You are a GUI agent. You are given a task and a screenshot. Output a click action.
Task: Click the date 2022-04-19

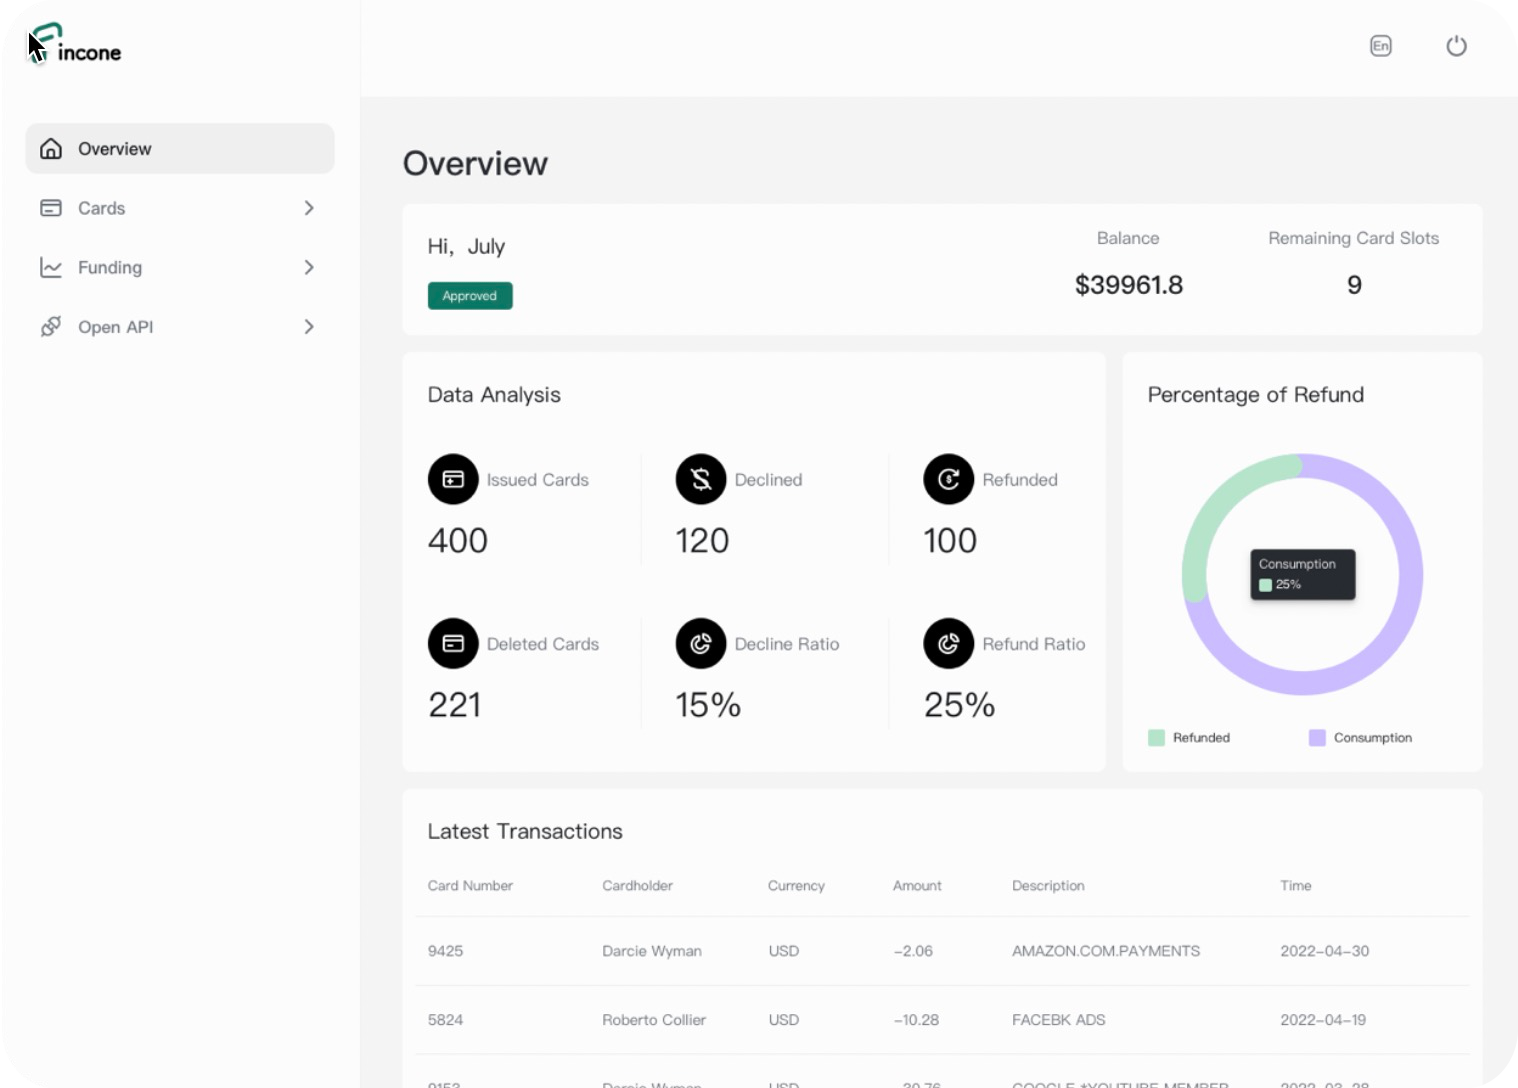pos(1323,1020)
